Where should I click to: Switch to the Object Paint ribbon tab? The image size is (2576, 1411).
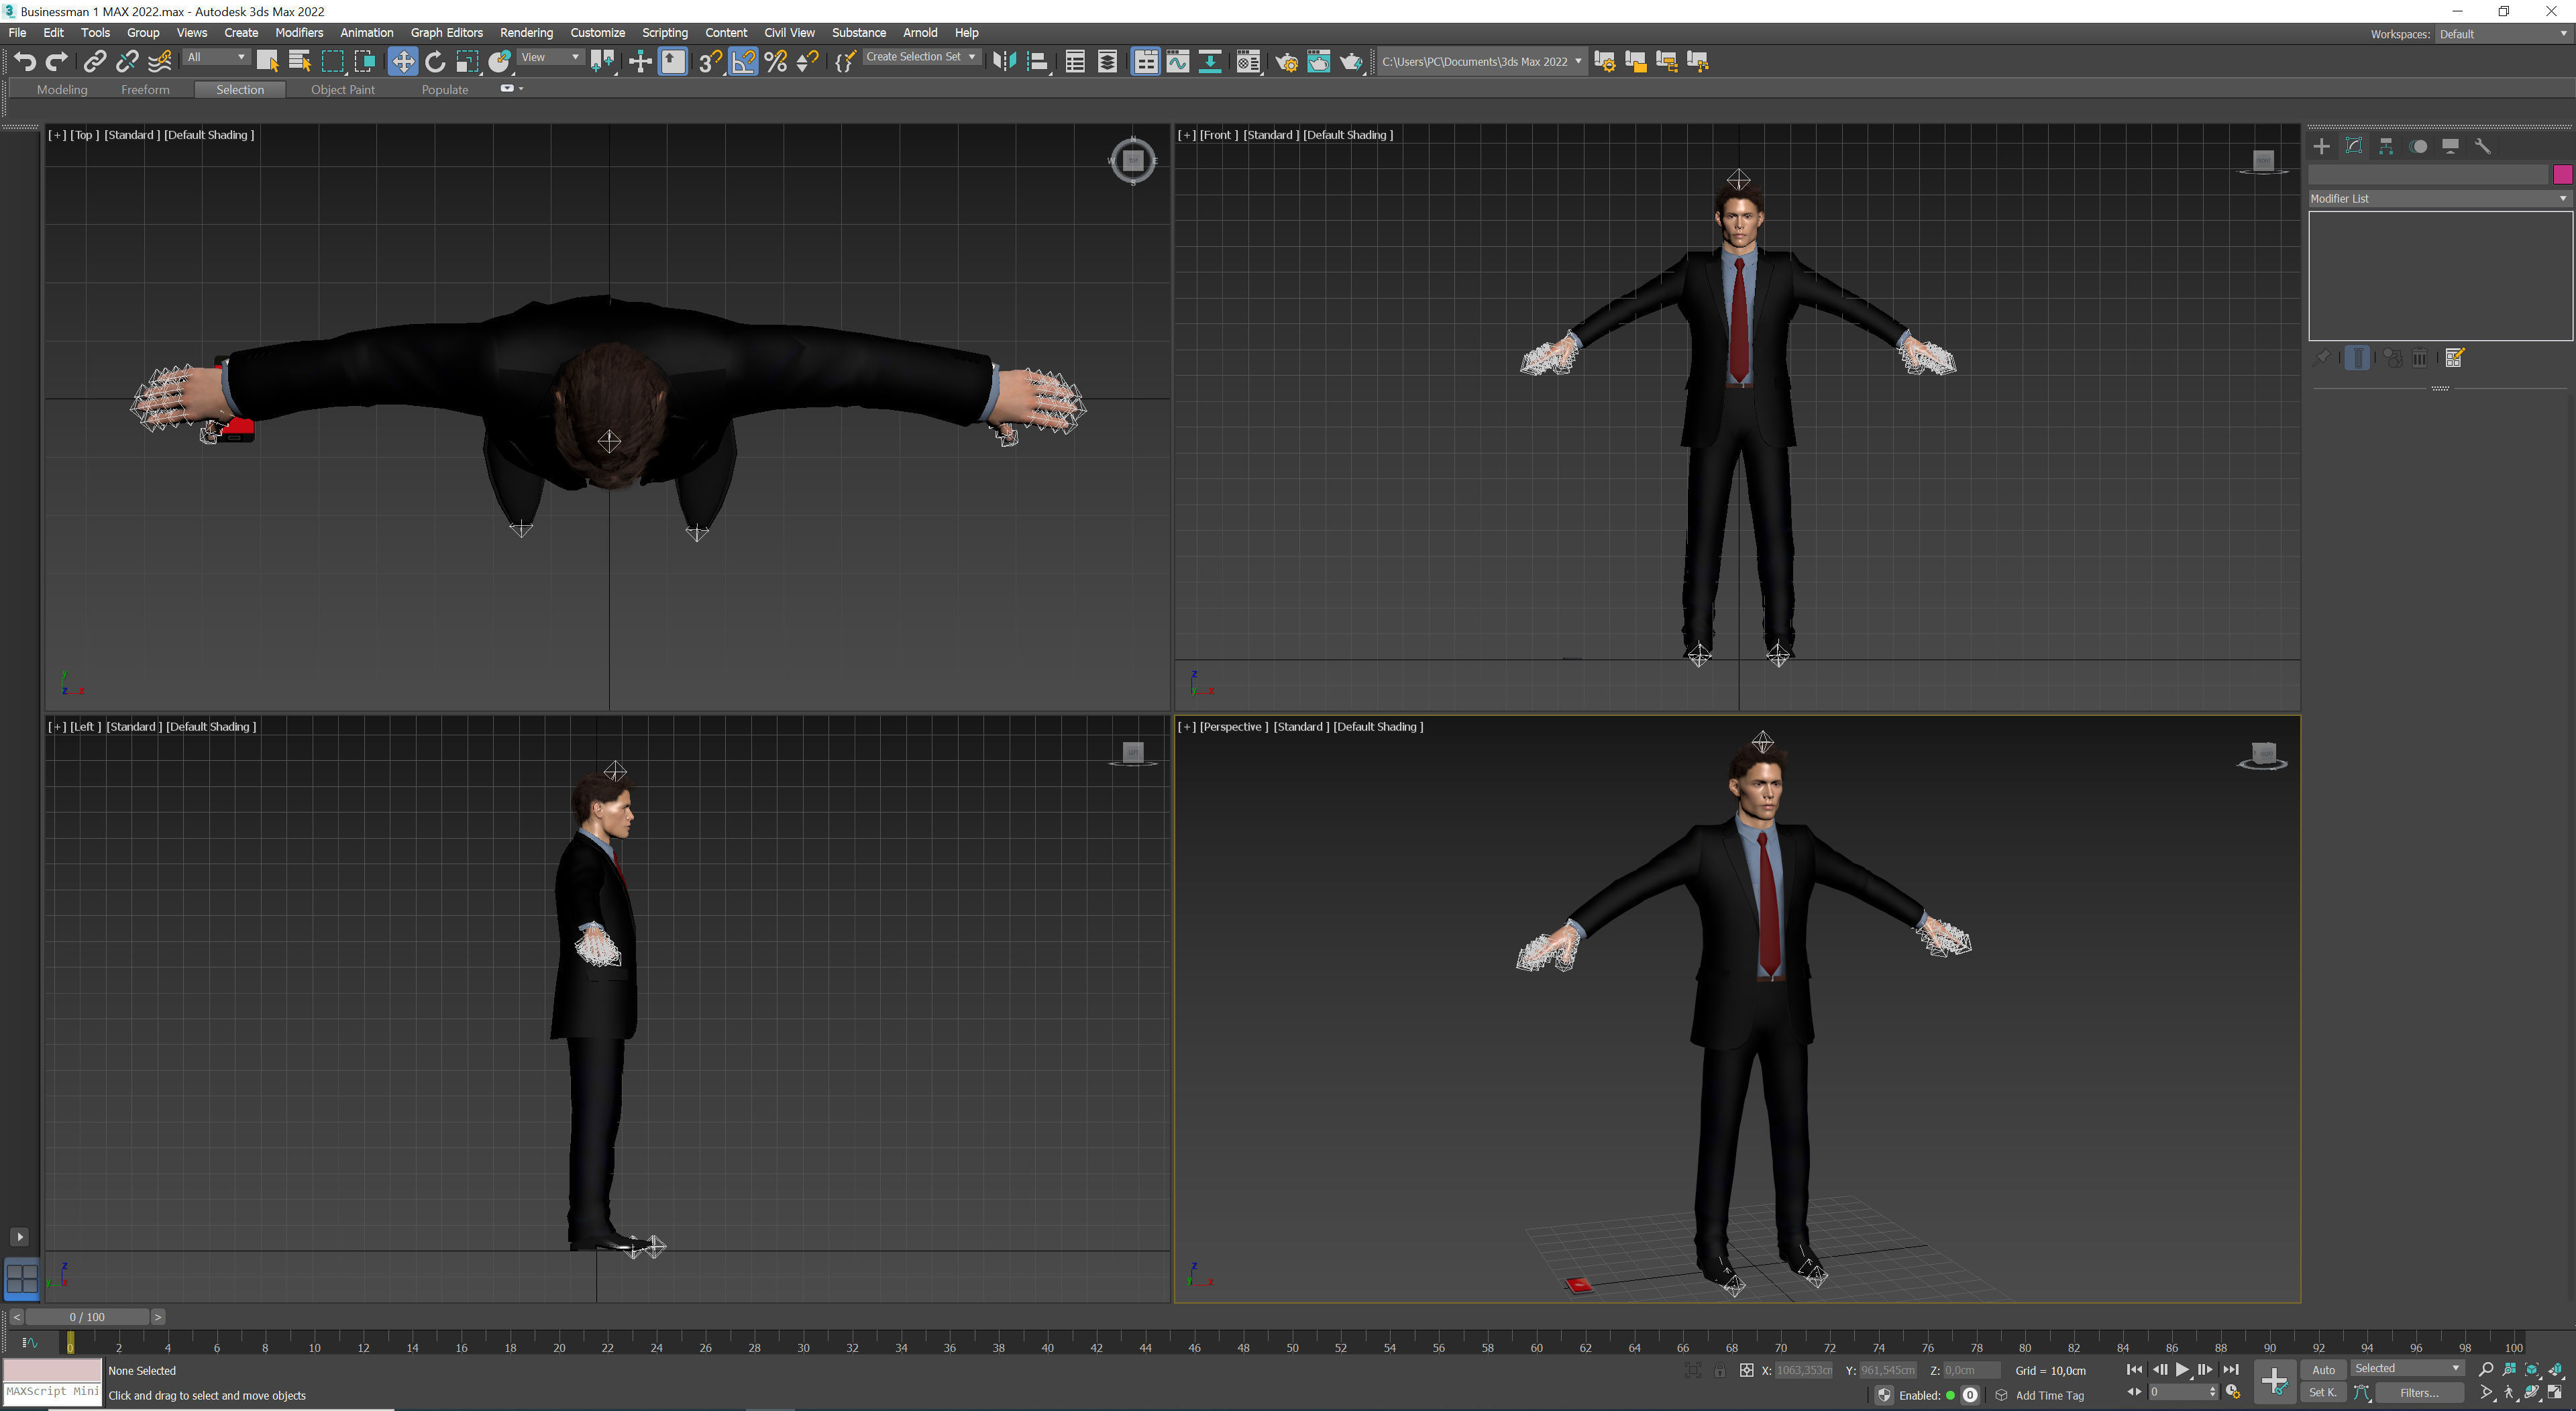click(x=343, y=90)
